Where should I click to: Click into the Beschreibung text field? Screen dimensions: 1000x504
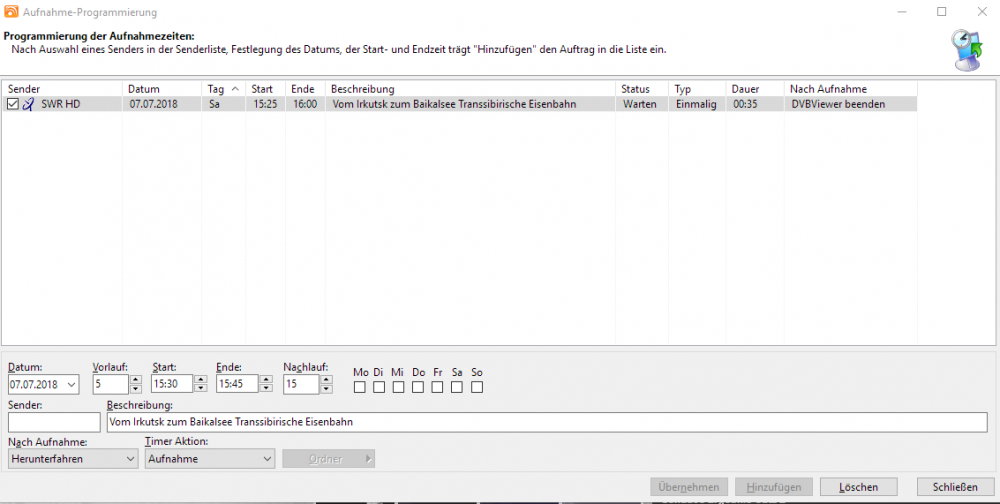coord(547,422)
